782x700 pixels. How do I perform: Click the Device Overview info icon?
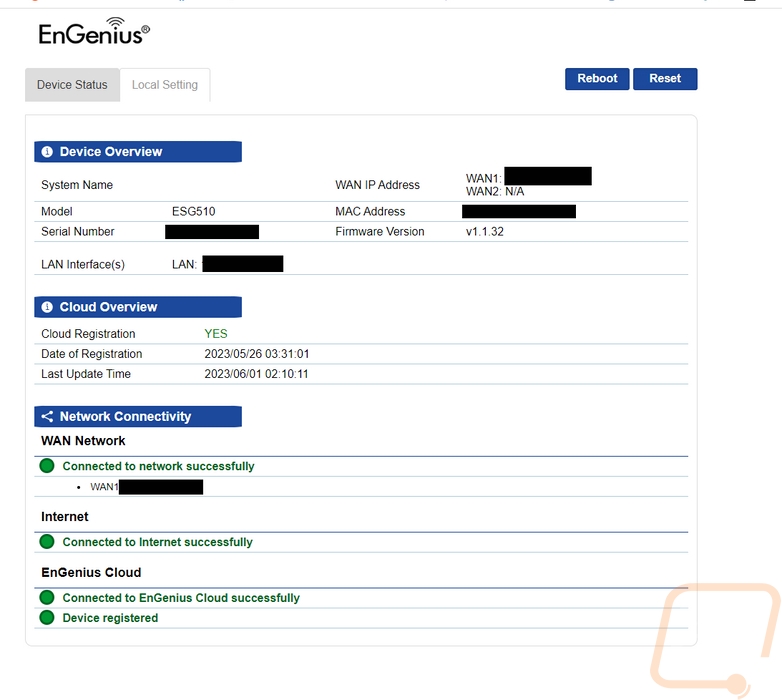[x=47, y=152]
